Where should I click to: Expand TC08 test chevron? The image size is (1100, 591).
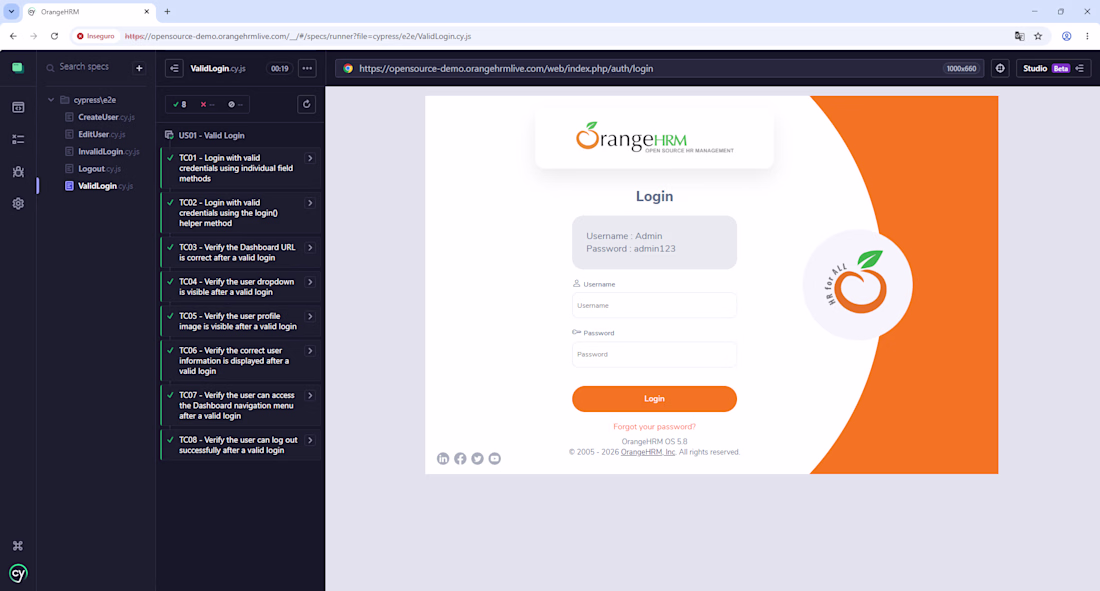(310, 440)
